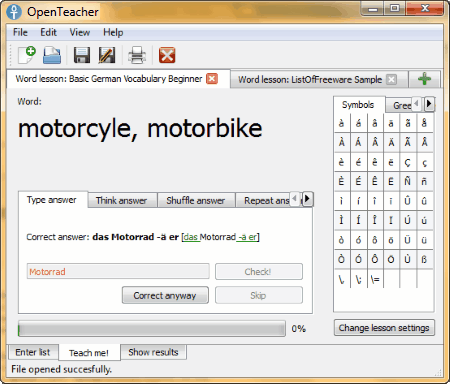Switch to the Enter list tab

[33, 352]
